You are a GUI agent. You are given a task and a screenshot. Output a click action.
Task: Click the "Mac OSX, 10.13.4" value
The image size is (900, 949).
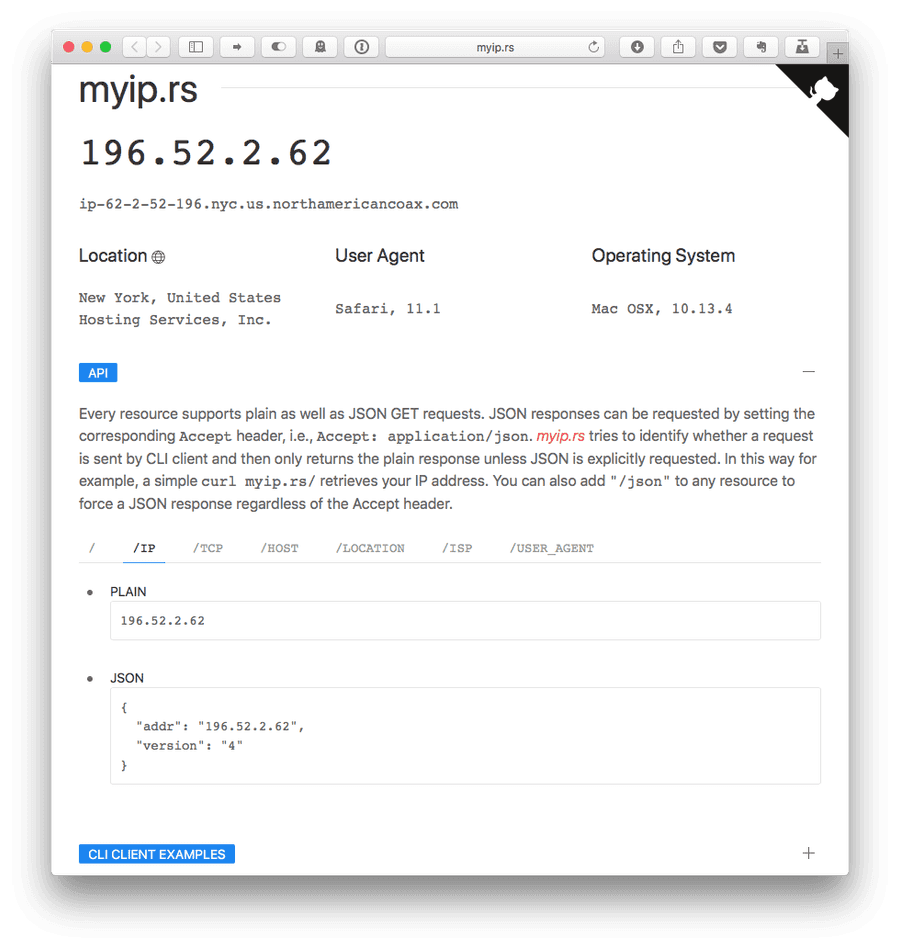point(662,309)
